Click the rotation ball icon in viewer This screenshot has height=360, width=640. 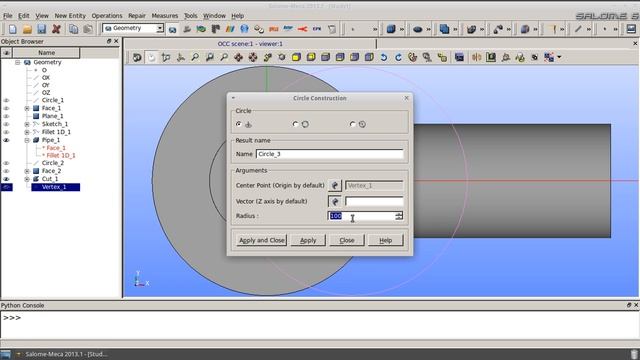282,58
